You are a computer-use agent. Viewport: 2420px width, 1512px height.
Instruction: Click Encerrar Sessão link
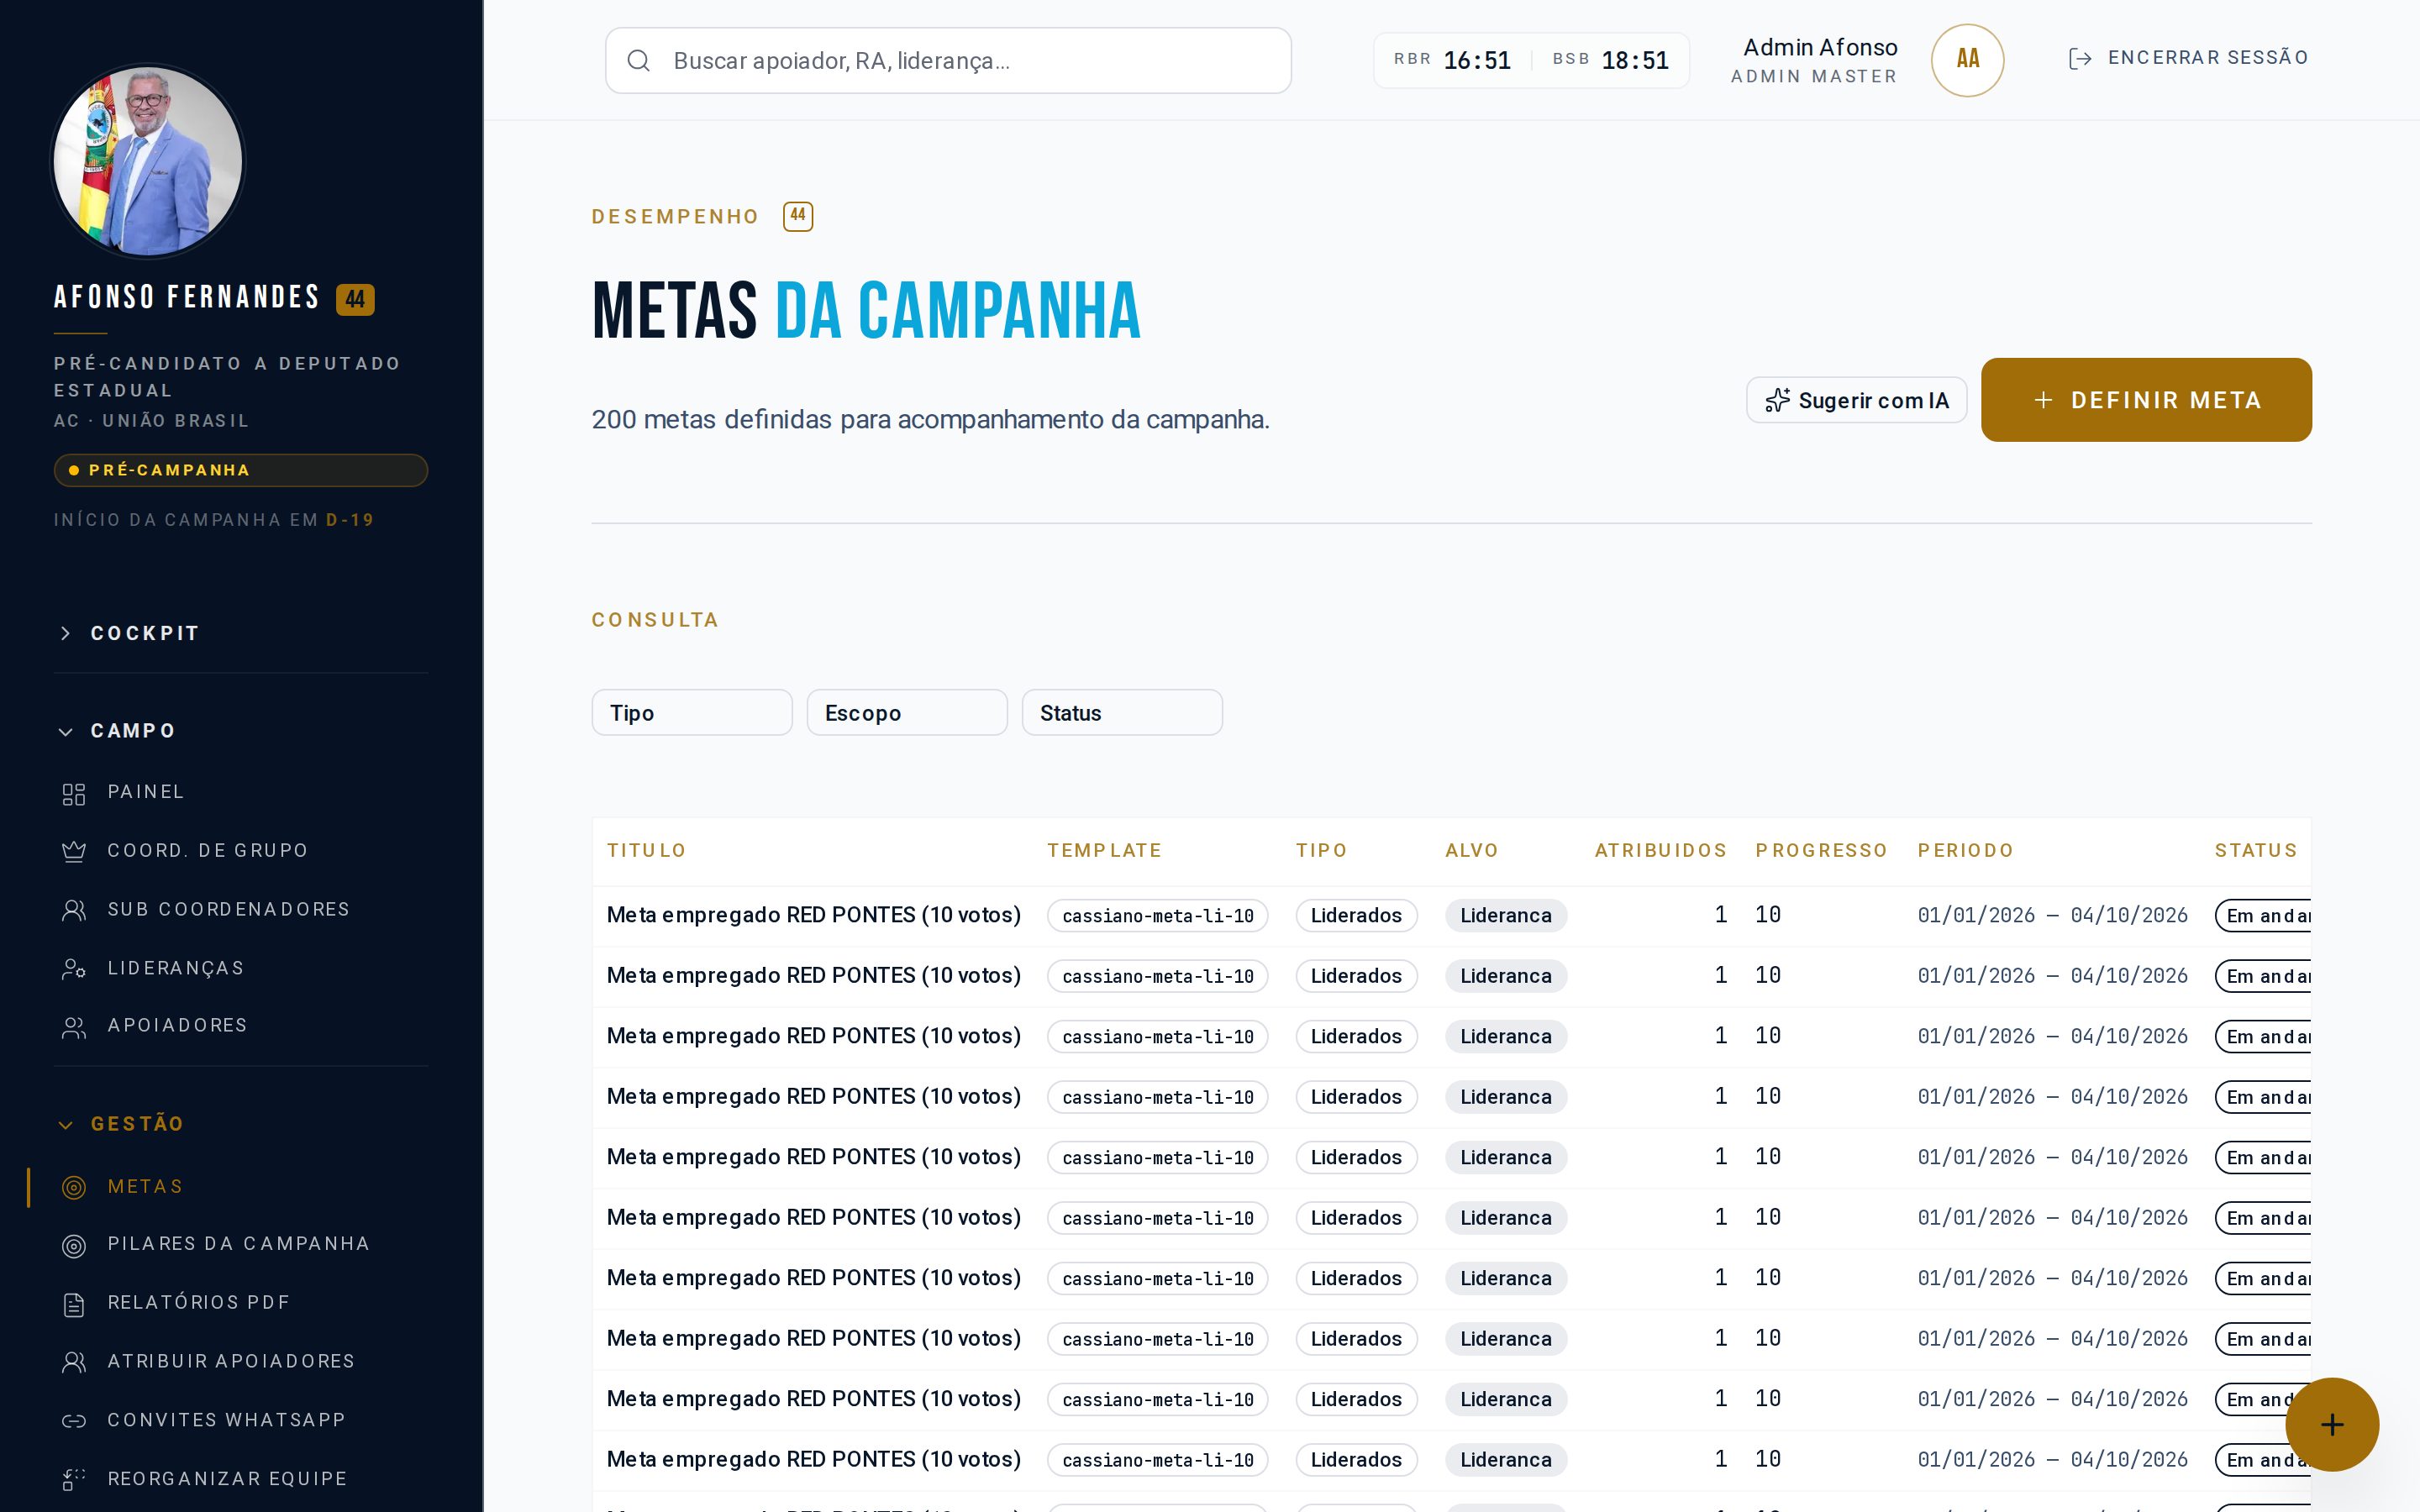(x=2189, y=58)
